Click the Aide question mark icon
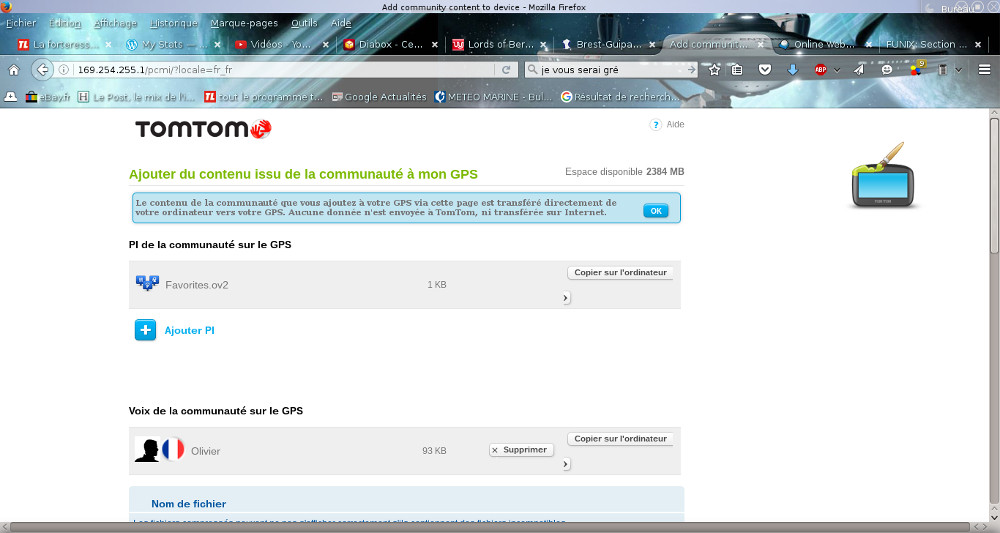The image size is (1000, 533). pos(656,124)
